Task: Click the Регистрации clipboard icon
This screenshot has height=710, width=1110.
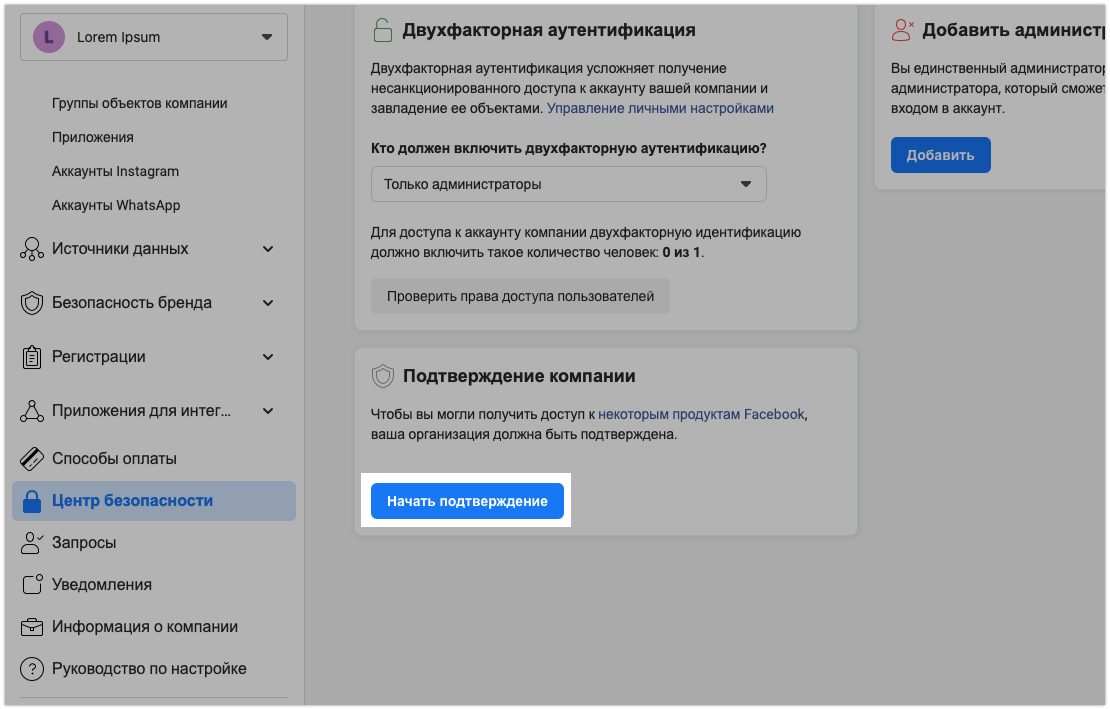Action: click(32, 357)
